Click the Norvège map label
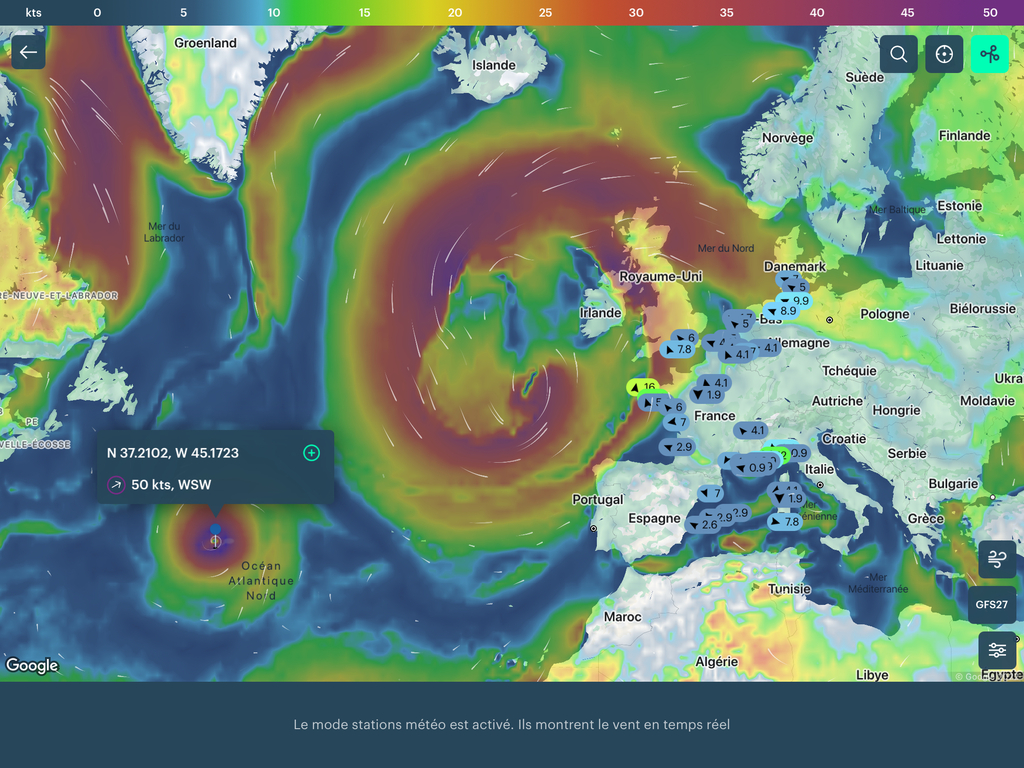The image size is (1024, 768). tap(788, 138)
